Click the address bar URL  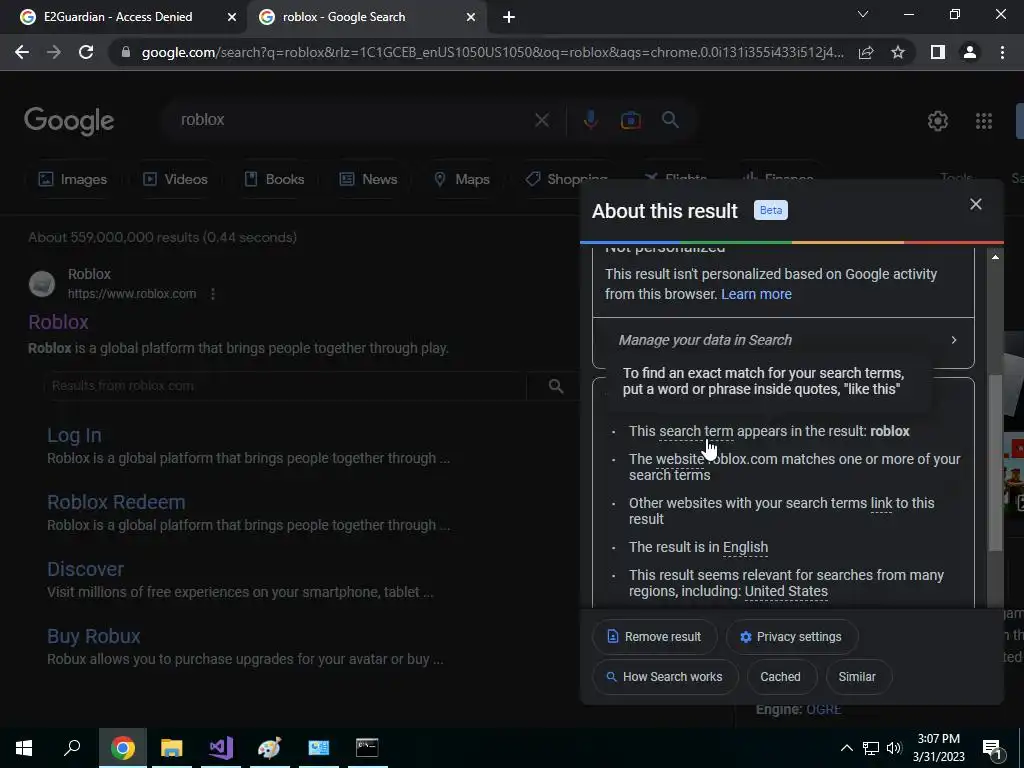[x=492, y=52]
